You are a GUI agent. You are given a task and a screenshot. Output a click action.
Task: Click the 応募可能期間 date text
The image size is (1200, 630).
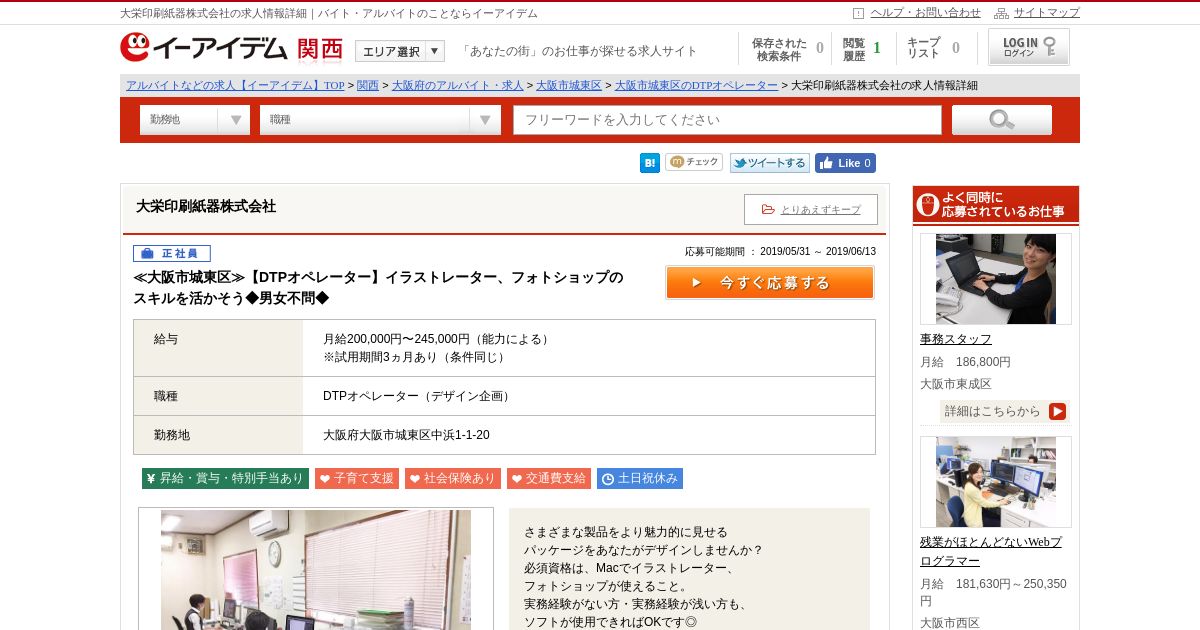(780, 251)
